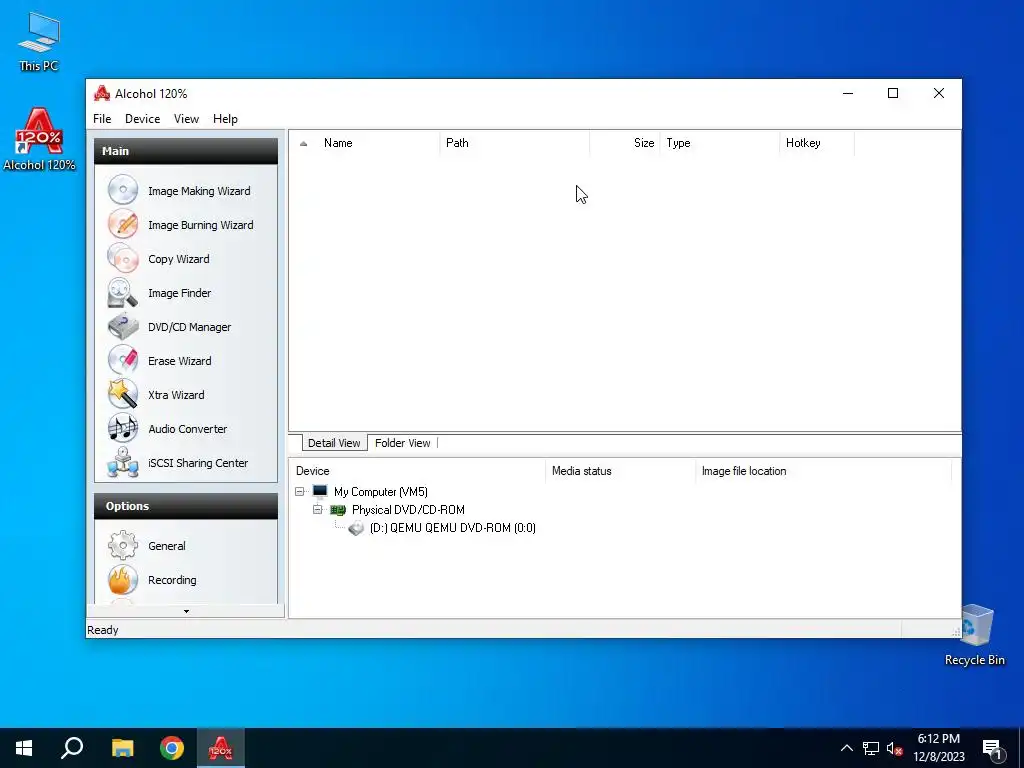Click the taskbar clock showing 6:12 PM
This screenshot has height=768, width=1024.
pyautogui.click(x=938, y=748)
